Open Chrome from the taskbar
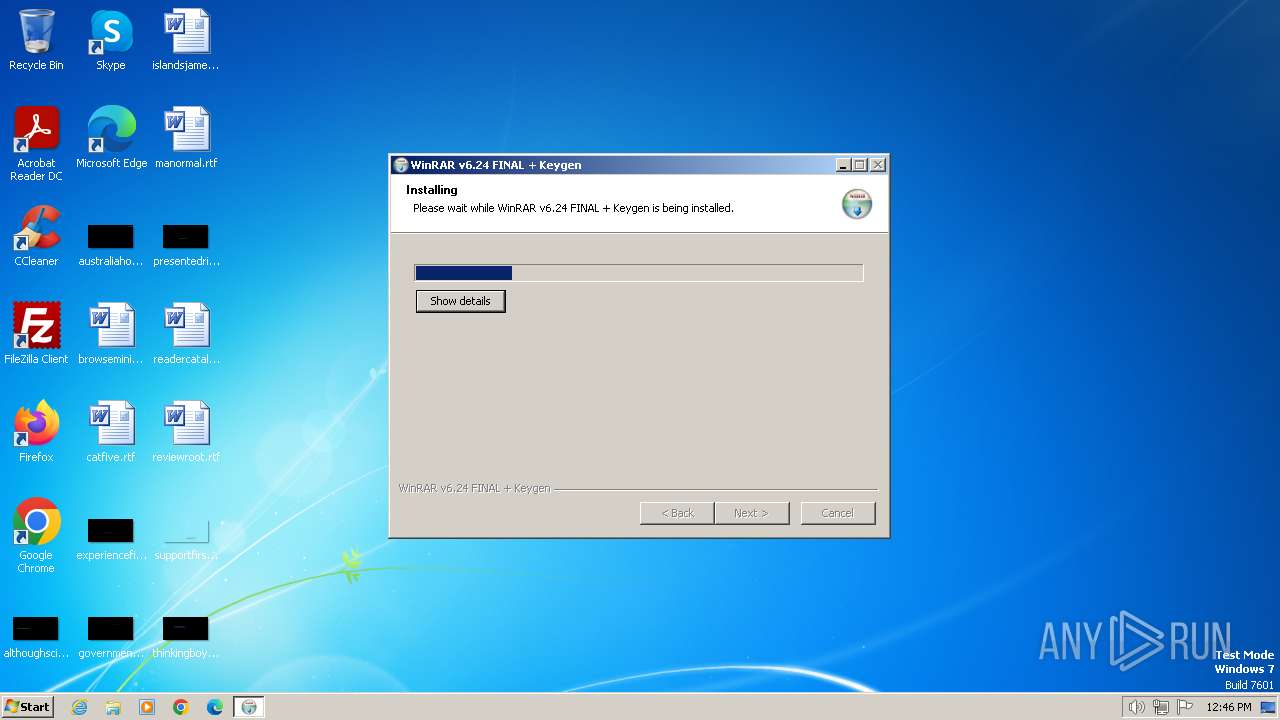The width and height of the screenshot is (1280, 720). pos(181,707)
